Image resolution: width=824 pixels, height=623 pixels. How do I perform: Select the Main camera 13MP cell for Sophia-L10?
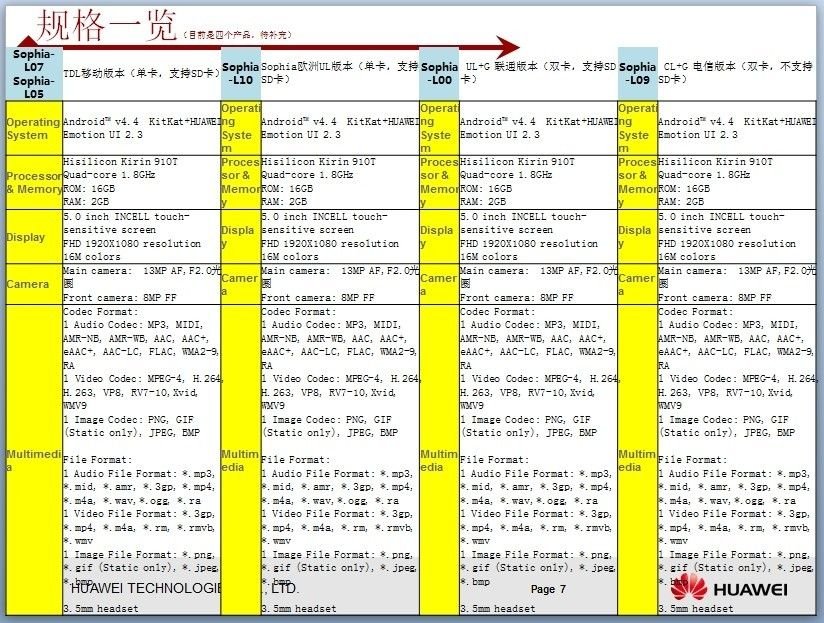(x=340, y=284)
